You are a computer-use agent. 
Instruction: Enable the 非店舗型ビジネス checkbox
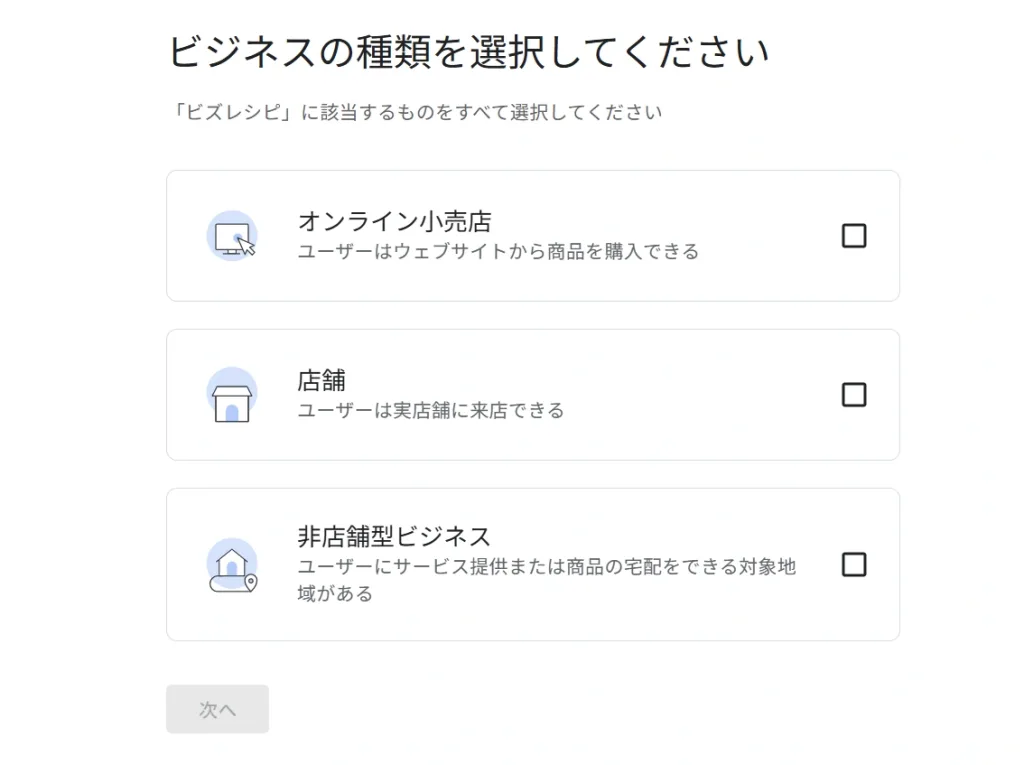[x=853, y=565]
